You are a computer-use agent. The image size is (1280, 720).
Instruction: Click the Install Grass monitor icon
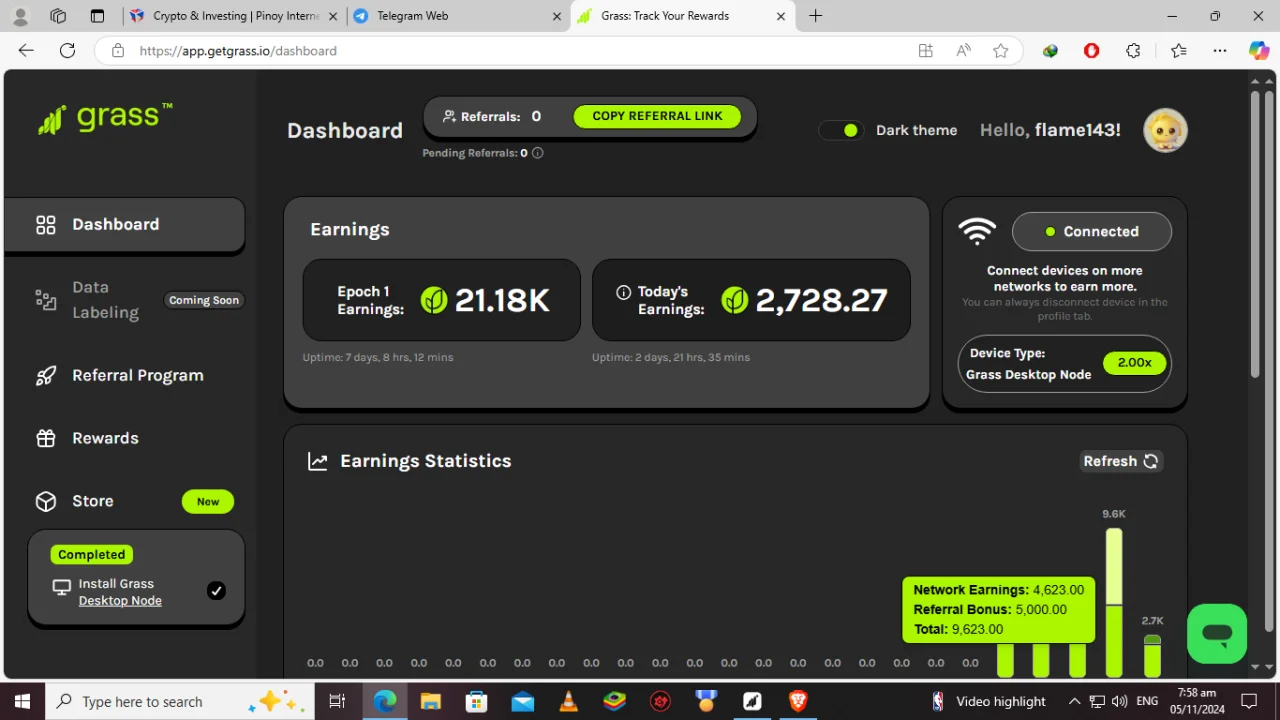tap(62, 588)
